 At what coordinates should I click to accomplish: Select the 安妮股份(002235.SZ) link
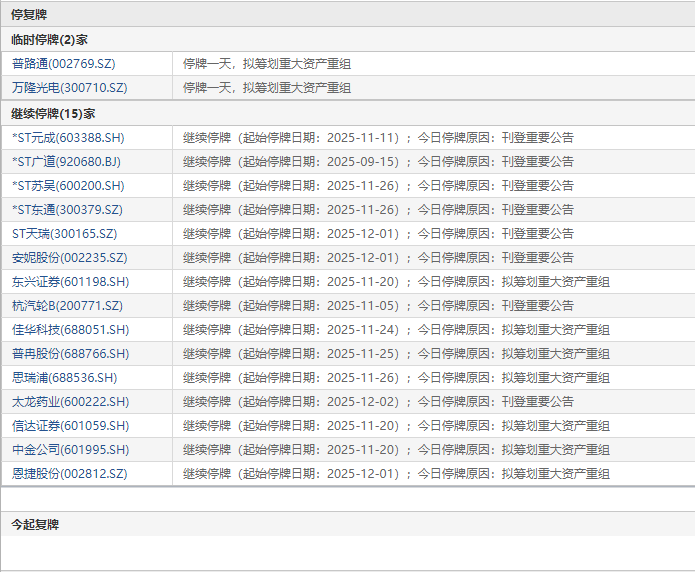coord(69,257)
